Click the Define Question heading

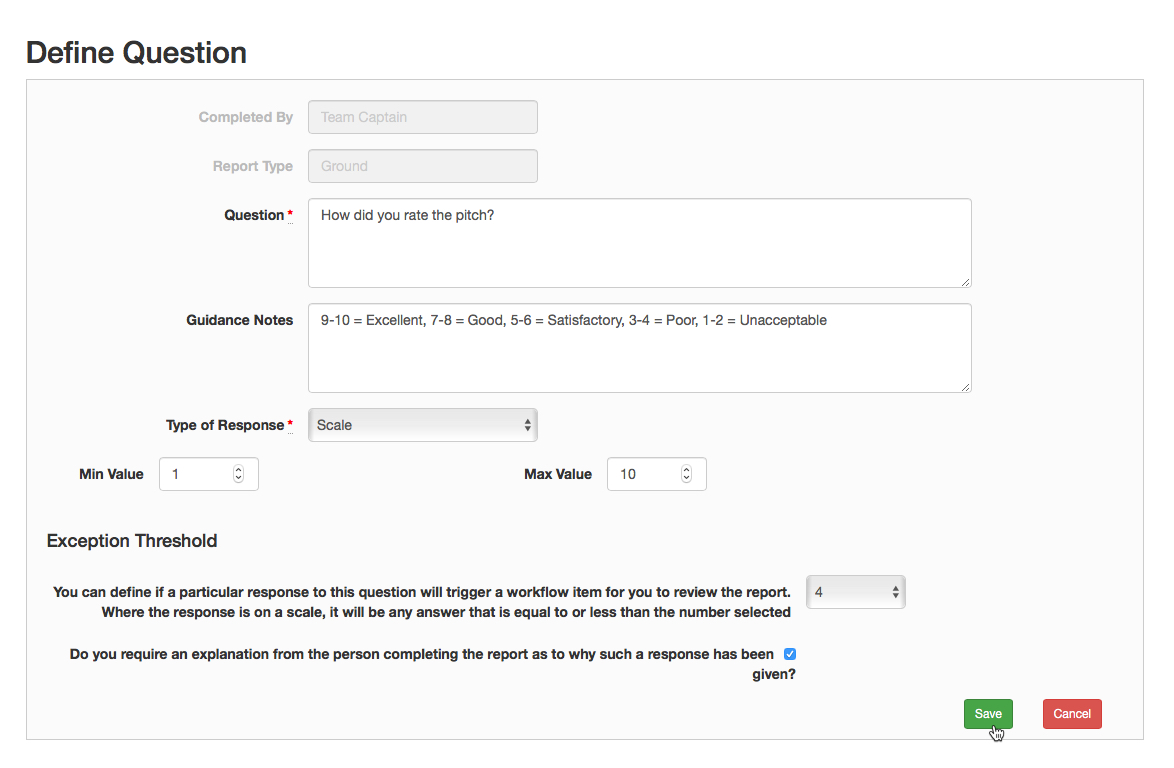136,52
